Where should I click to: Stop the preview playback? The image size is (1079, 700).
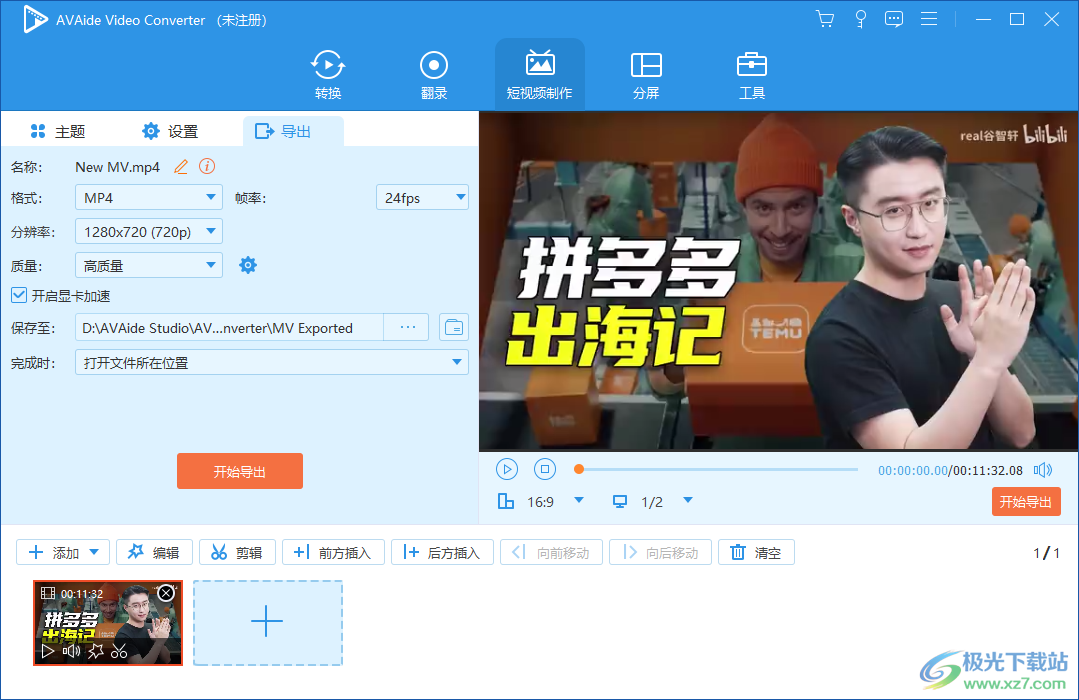tap(545, 469)
